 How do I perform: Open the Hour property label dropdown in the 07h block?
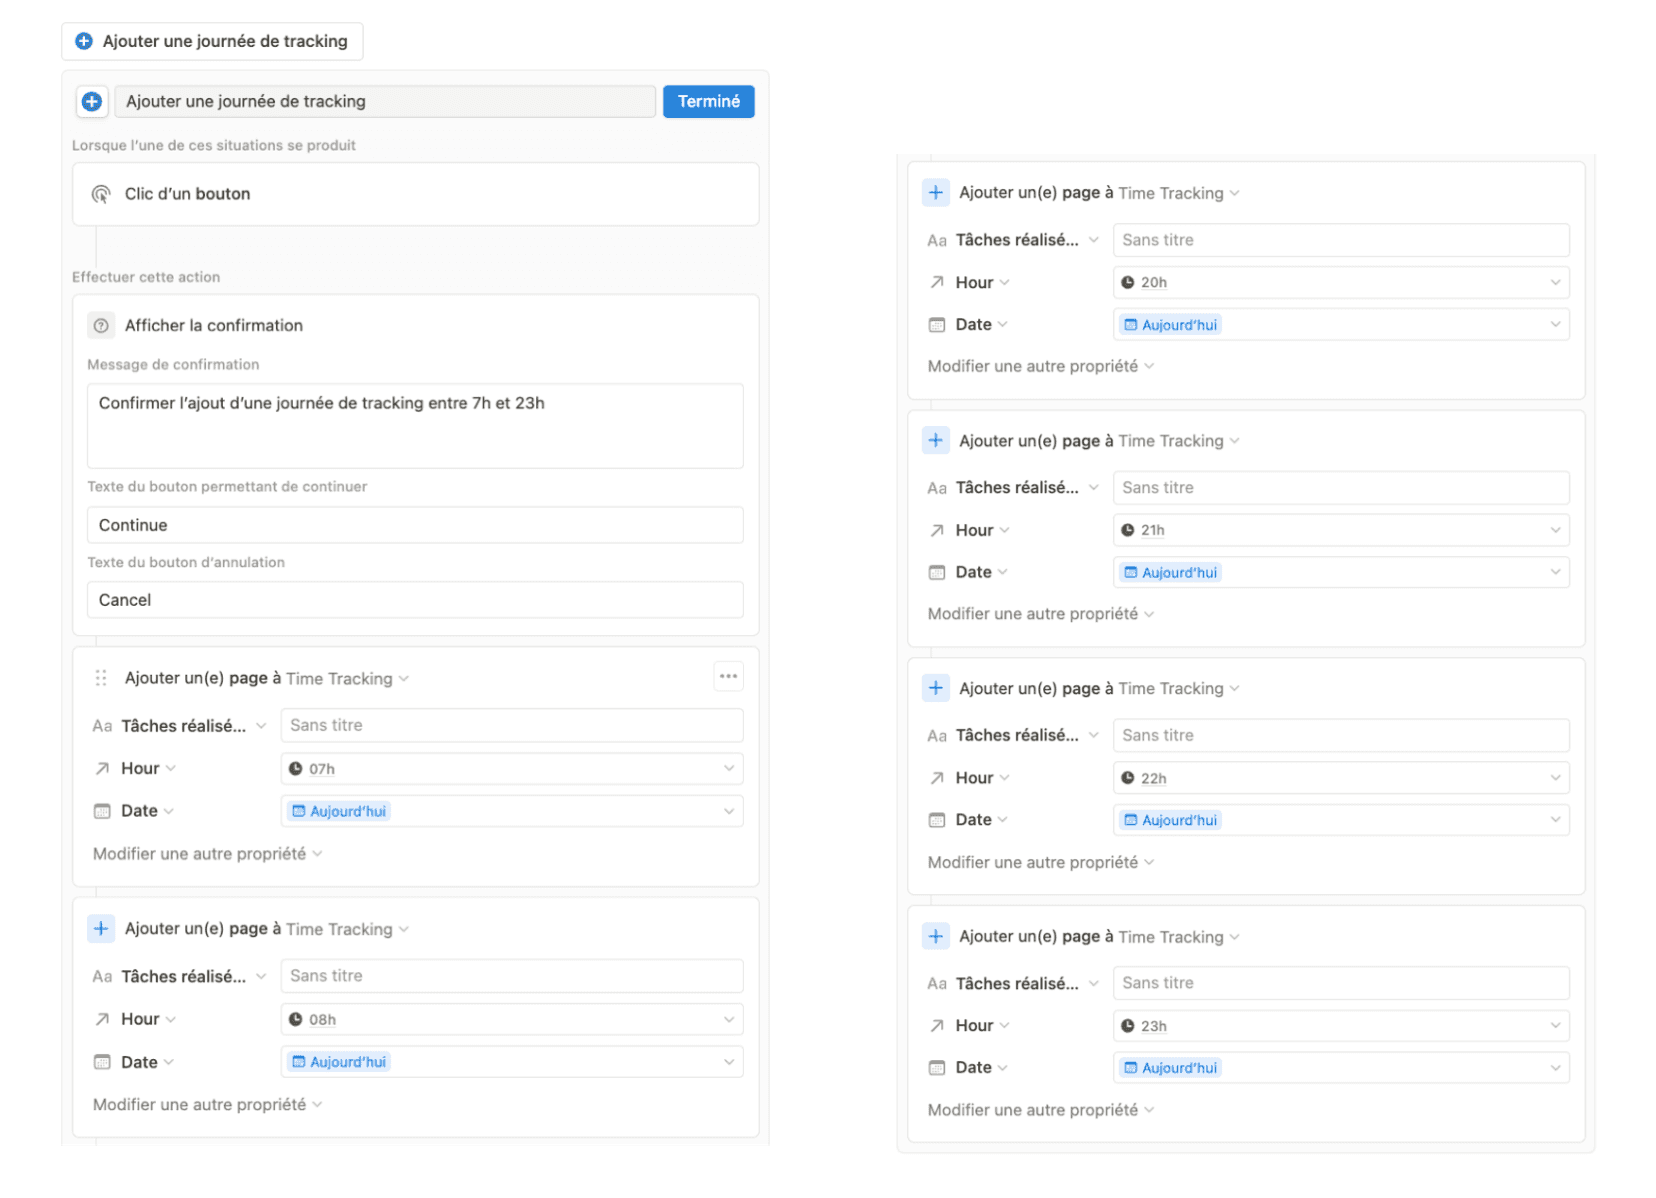(x=148, y=768)
